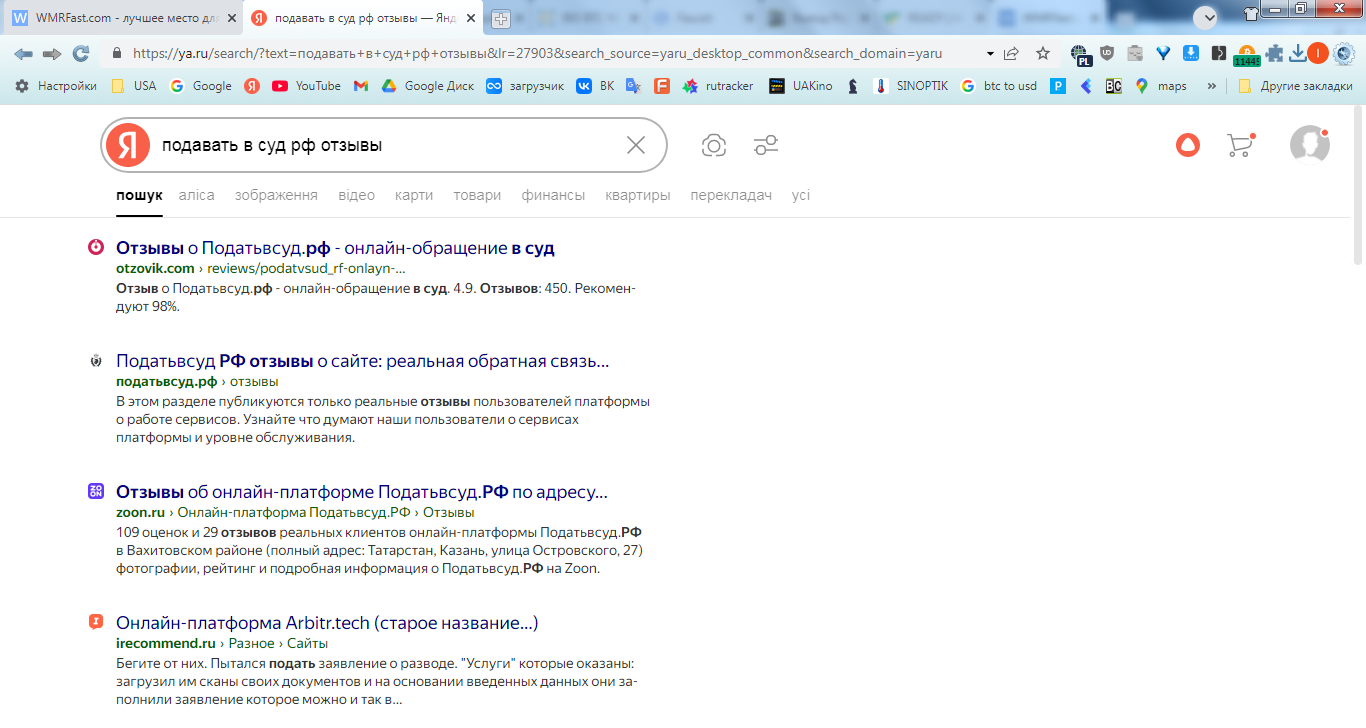
Task: Switch to the карти search tab
Action: 414,195
